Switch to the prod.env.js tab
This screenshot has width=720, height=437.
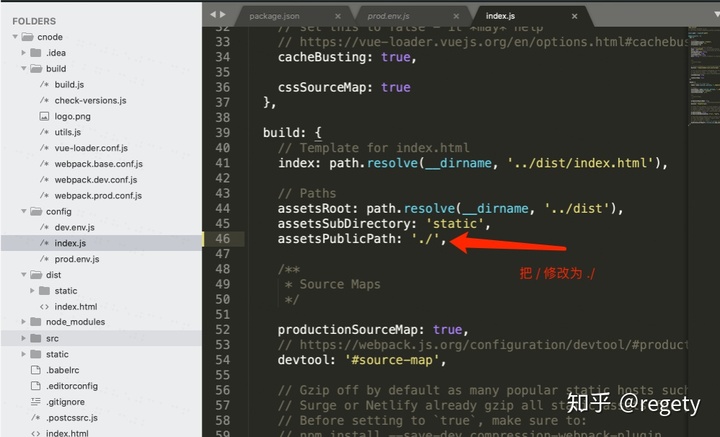388,16
